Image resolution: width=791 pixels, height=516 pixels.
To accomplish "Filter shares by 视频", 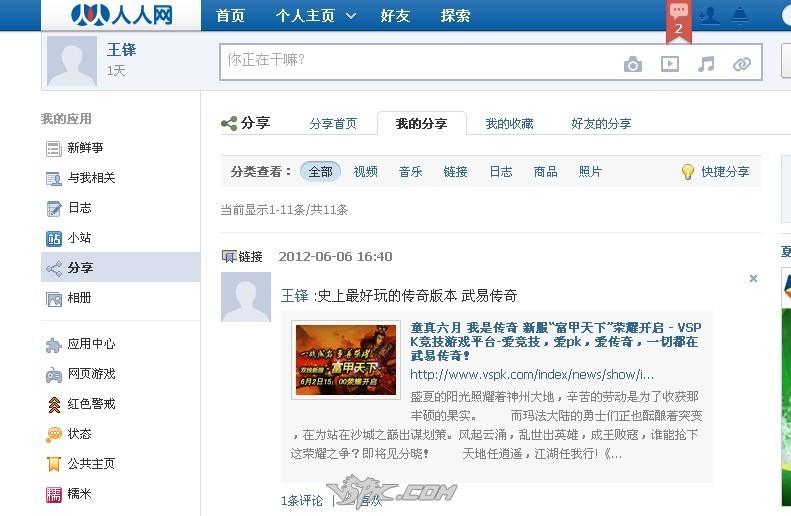I will pos(366,171).
